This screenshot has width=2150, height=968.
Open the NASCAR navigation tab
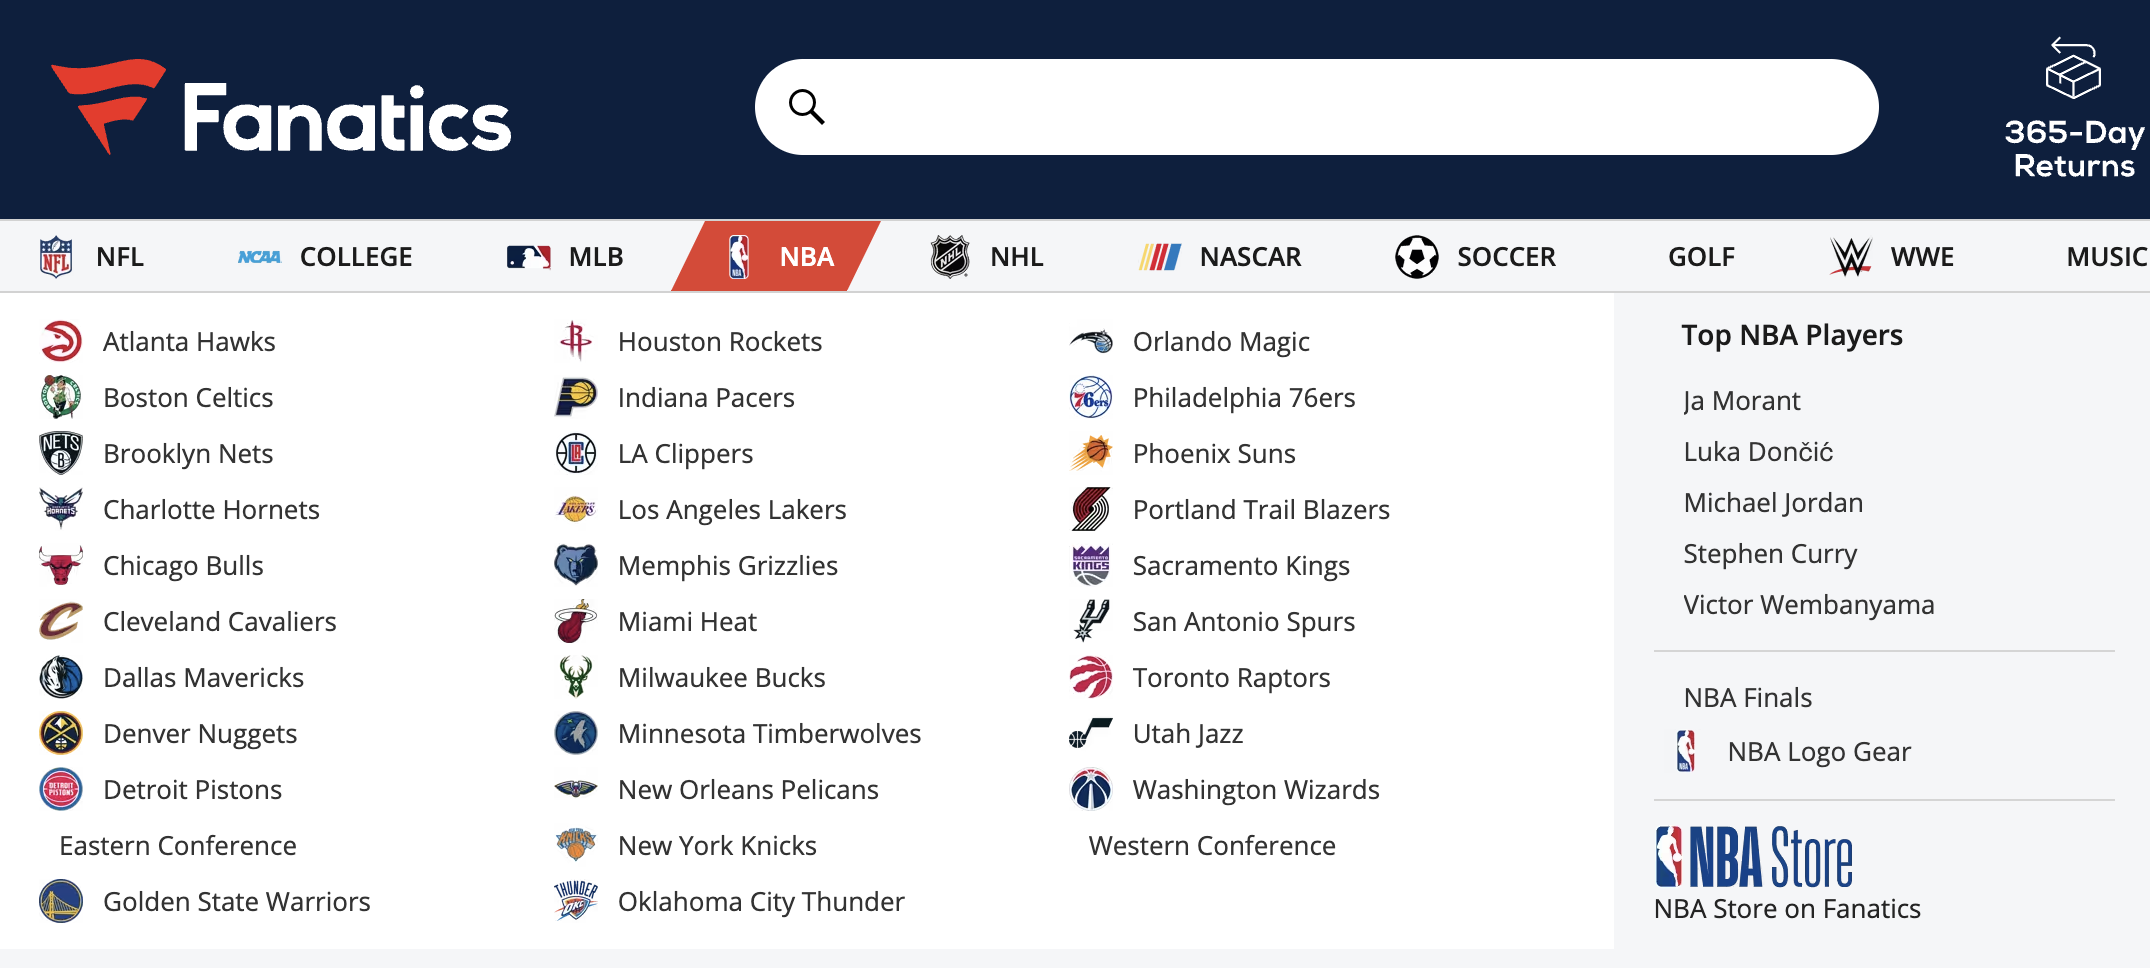point(1220,257)
